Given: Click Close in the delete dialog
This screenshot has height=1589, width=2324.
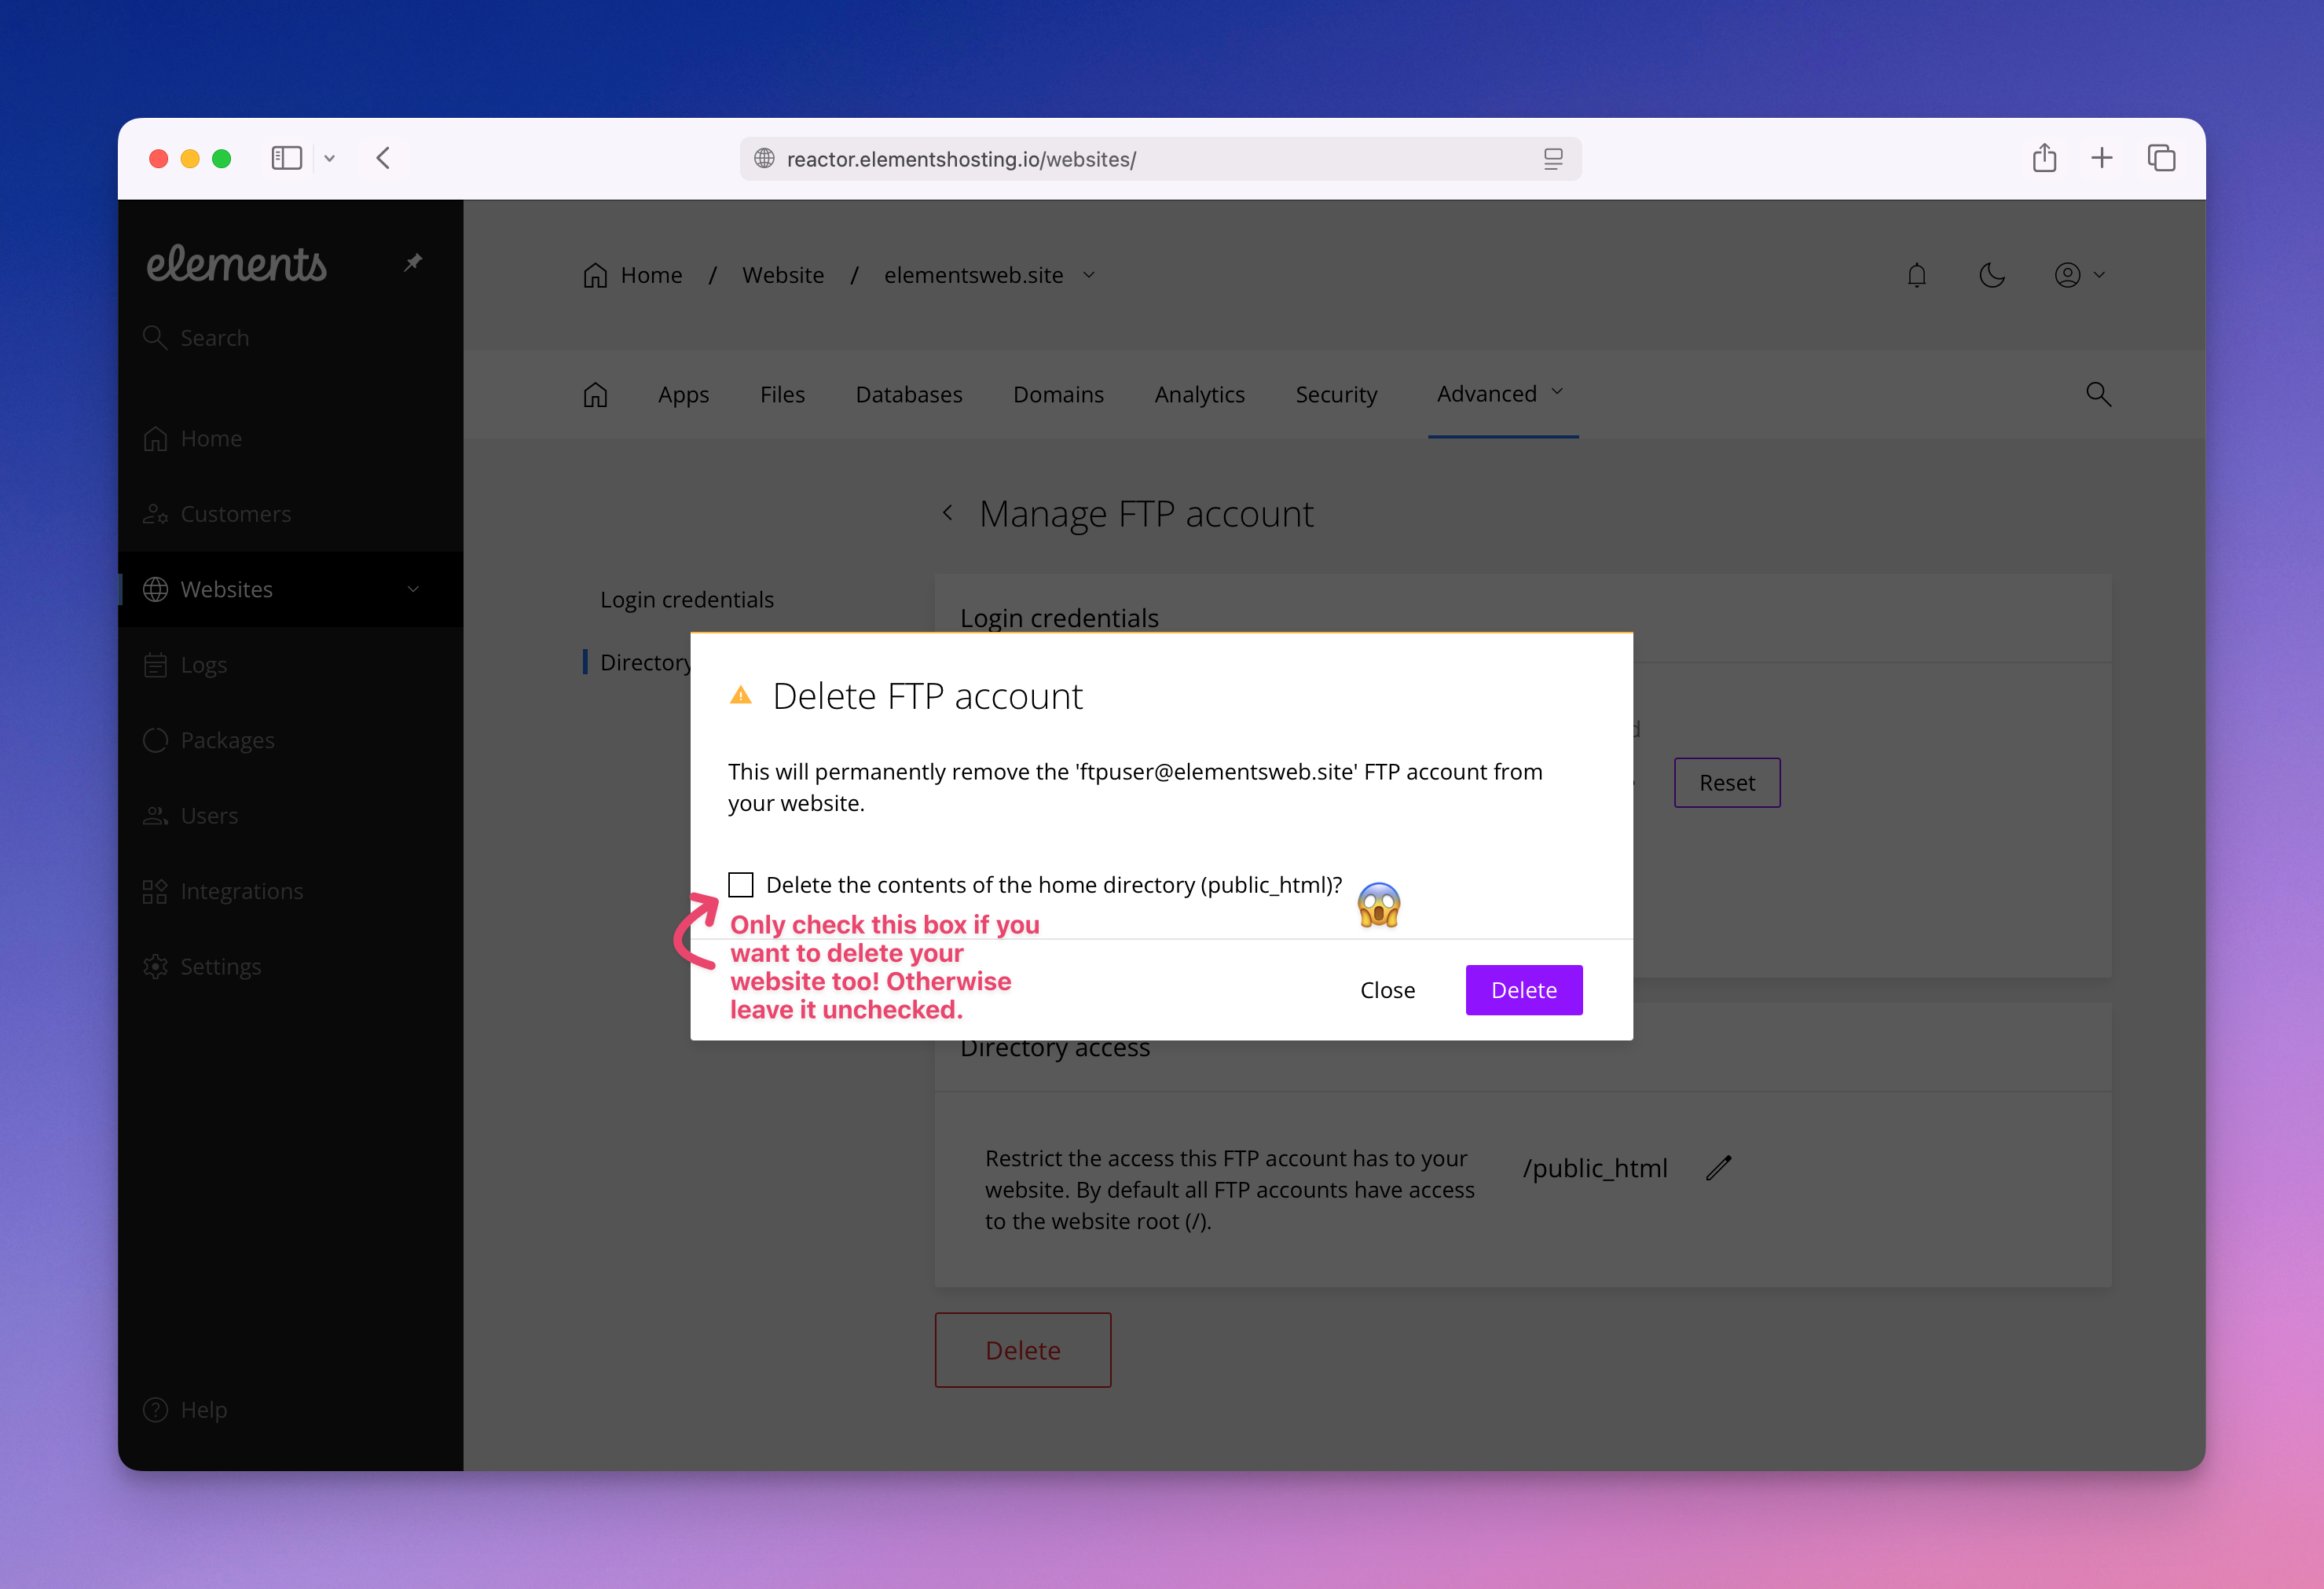Looking at the screenshot, I should click(1387, 990).
